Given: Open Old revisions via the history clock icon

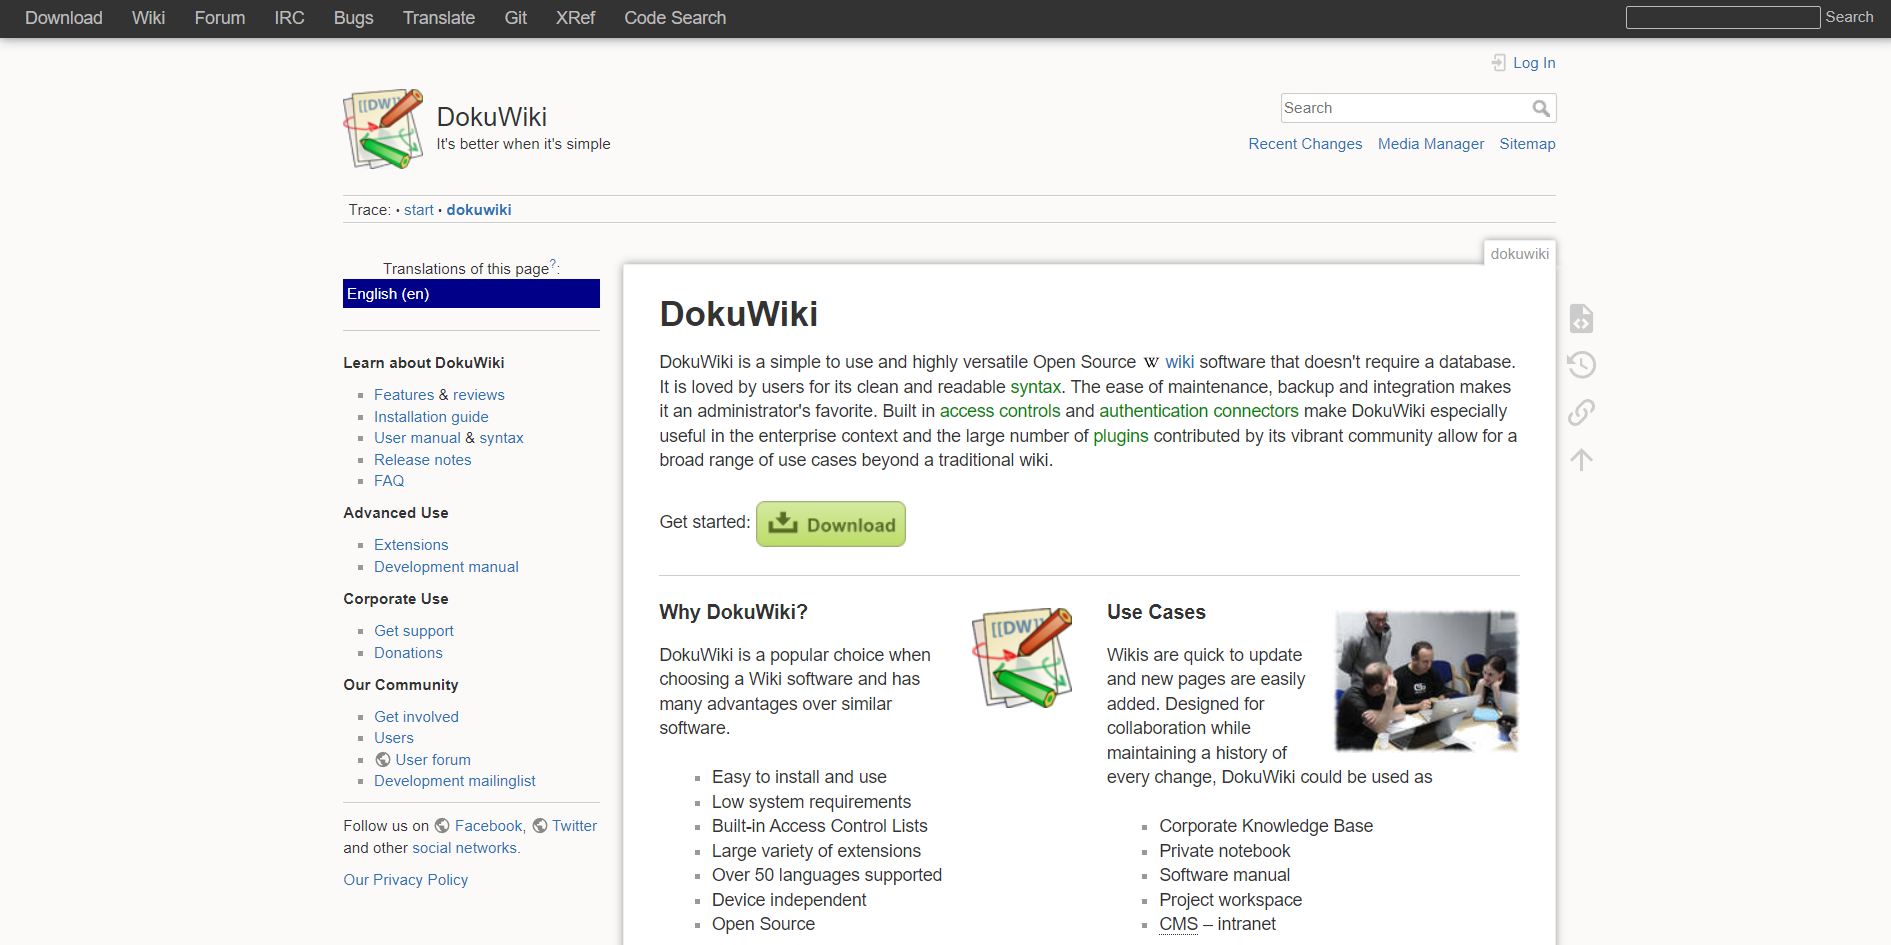Looking at the screenshot, I should 1581,365.
